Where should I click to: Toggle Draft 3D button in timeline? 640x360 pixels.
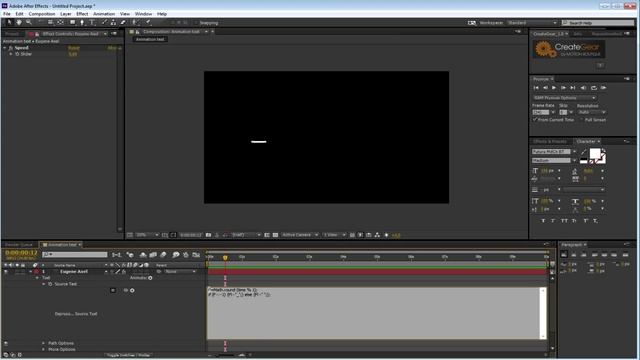130,255
